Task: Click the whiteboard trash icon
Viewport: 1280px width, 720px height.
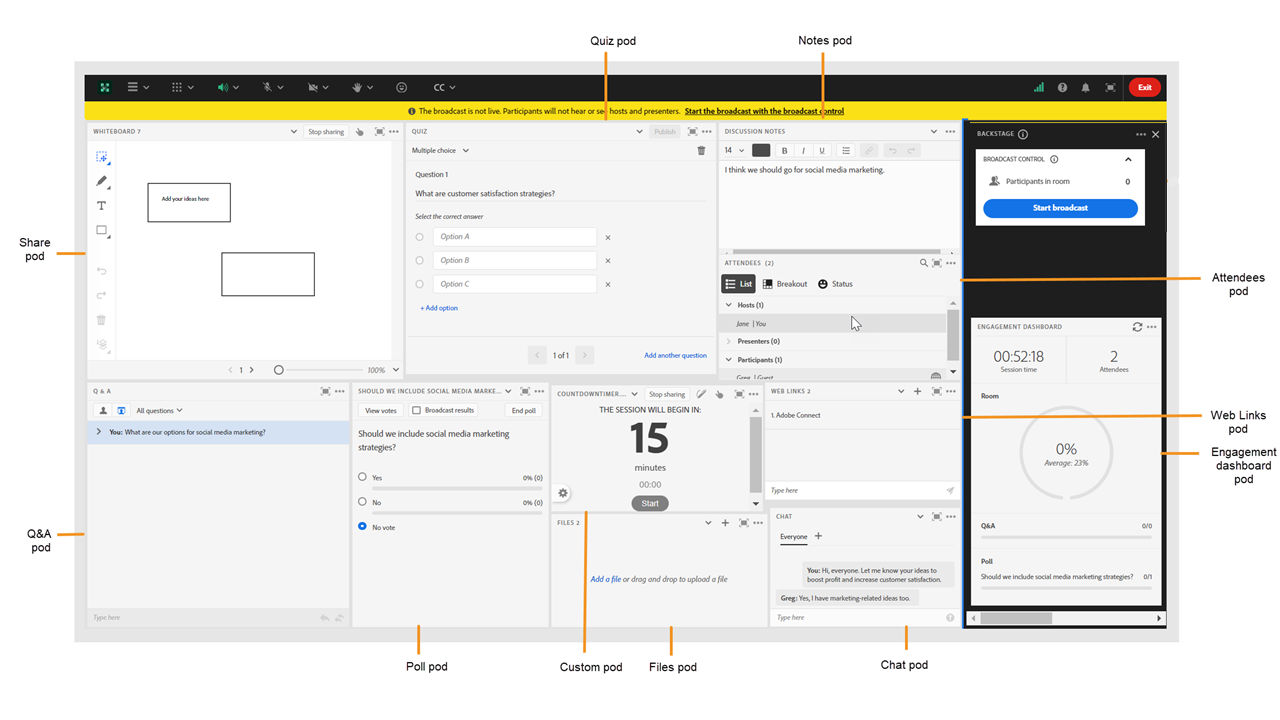Action: click(101, 320)
